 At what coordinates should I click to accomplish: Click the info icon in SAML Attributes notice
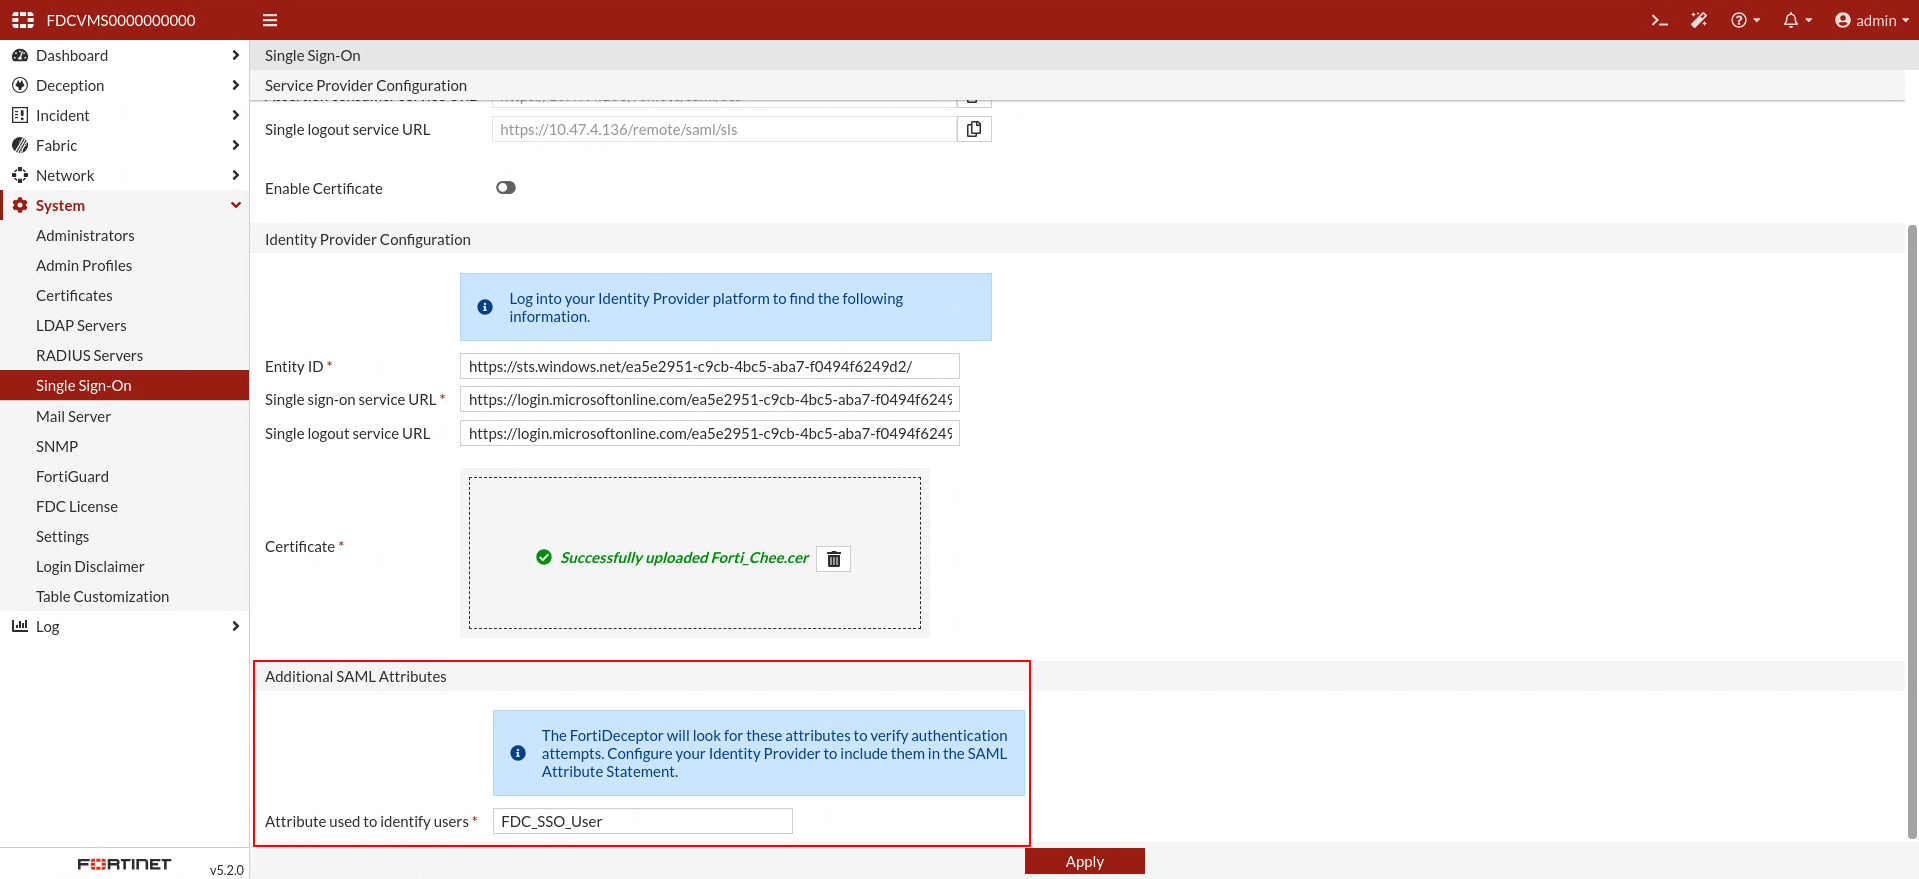point(518,753)
